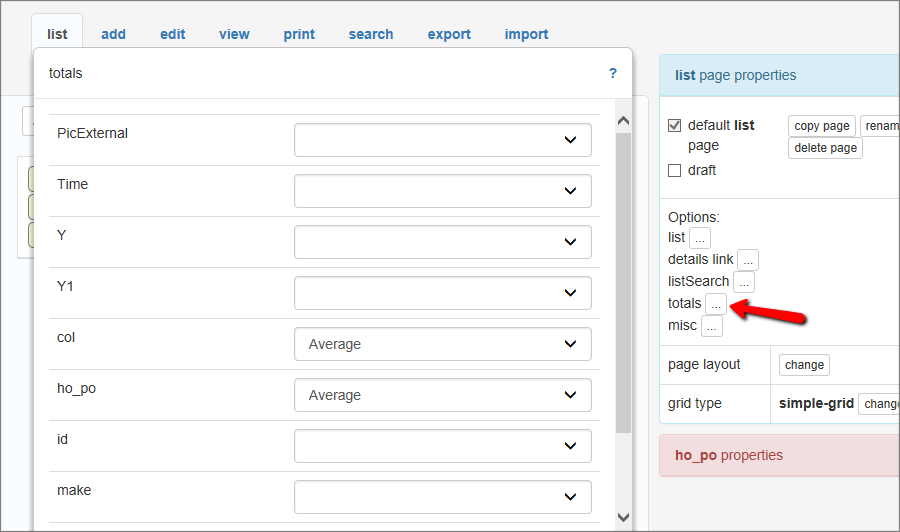Open the list options ellipsis button
Viewport: 900px width, 532px height.
click(699, 238)
